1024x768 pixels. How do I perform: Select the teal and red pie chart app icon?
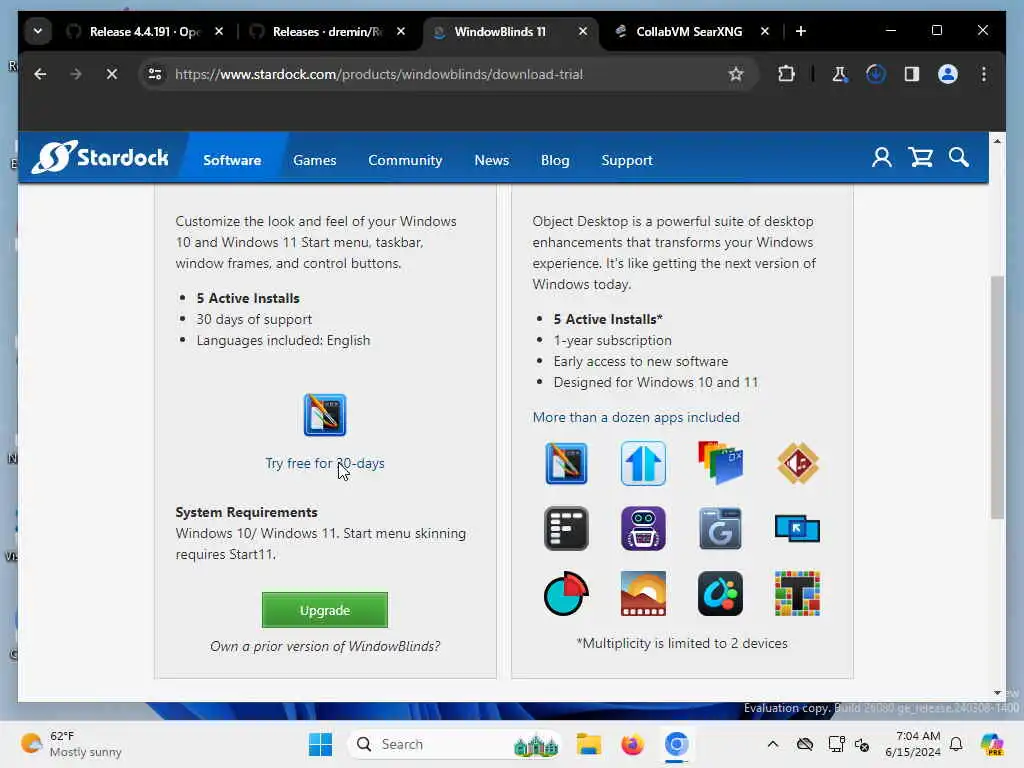pyautogui.click(x=566, y=594)
